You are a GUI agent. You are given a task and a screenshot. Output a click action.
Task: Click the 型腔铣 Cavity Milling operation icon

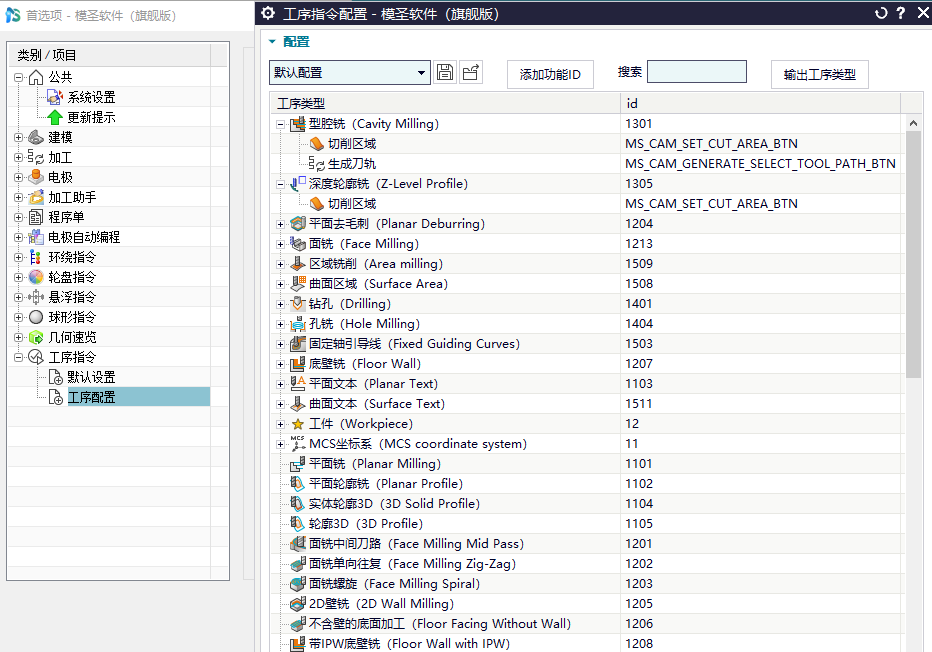pyautogui.click(x=297, y=124)
